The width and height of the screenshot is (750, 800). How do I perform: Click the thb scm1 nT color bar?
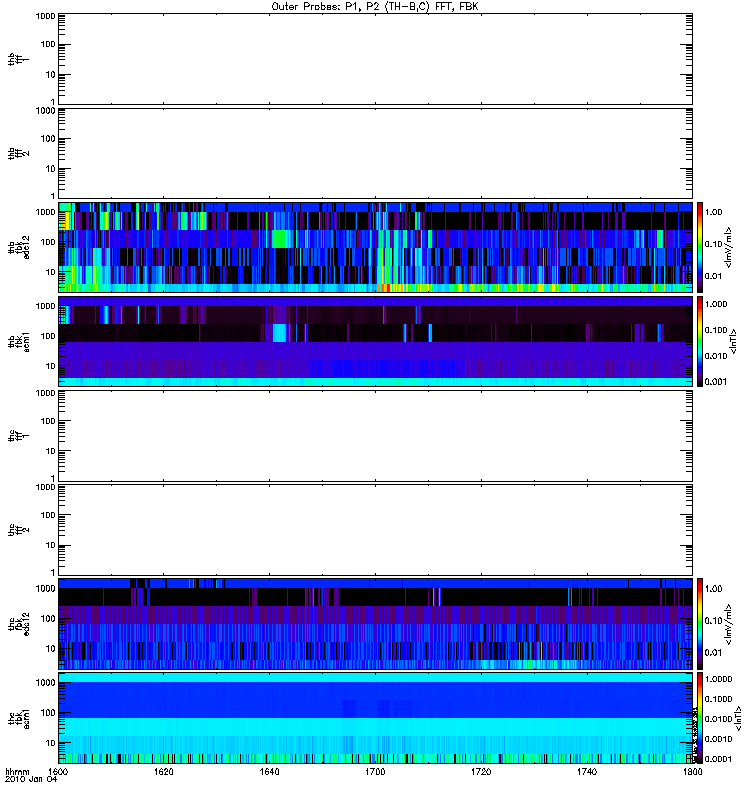(x=700, y=341)
